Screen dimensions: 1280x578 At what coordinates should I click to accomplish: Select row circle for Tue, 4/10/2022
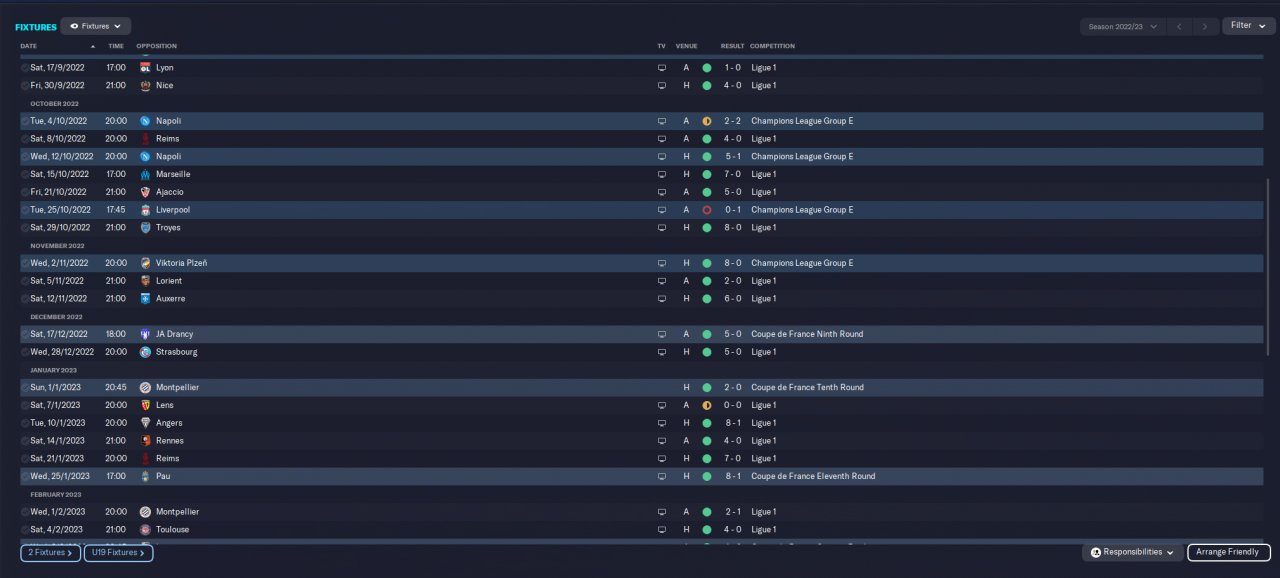pos(25,121)
